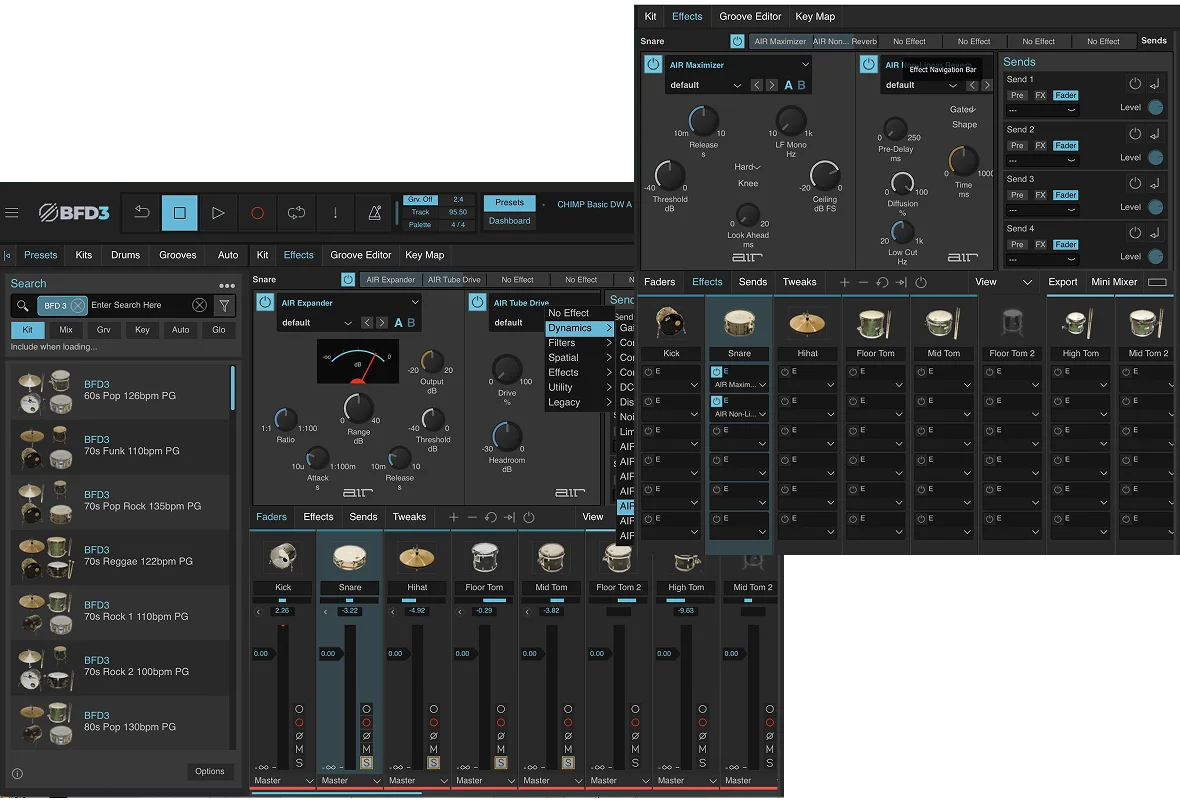Open the Master routing dropdown under Floor Tom
This screenshot has height=800, width=1180.
484,780
